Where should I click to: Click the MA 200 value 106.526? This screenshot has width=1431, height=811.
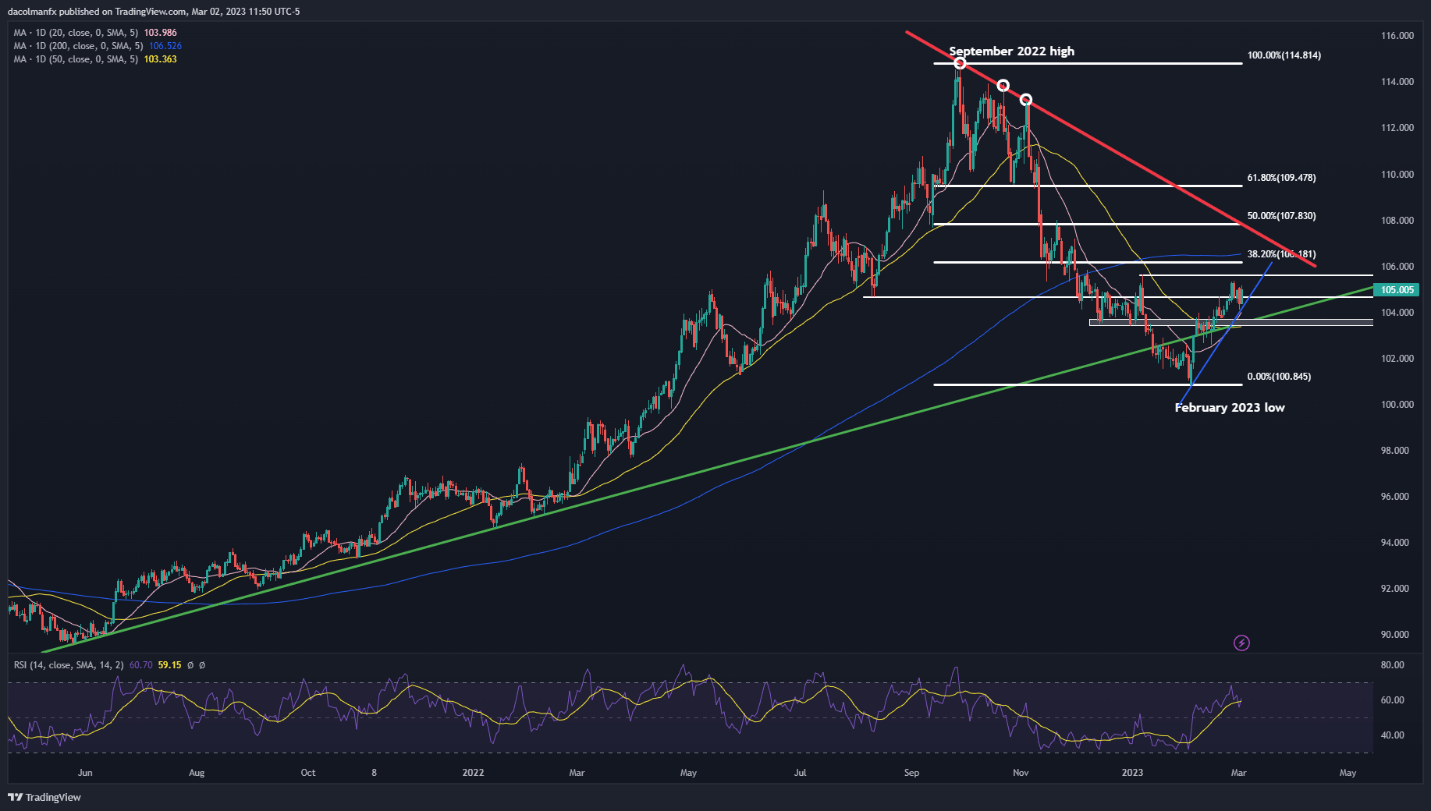pyautogui.click(x=164, y=46)
